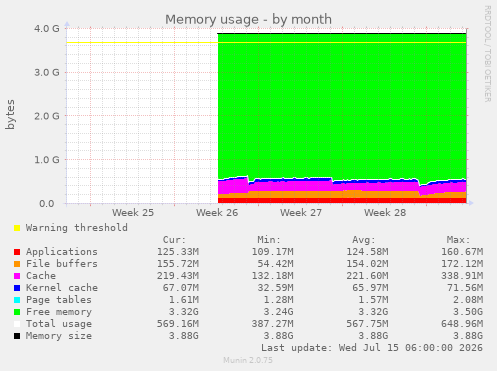This screenshot has height=371, width=497.
Task: Click the '4.0 G' y-axis label
Action: click(x=47, y=29)
